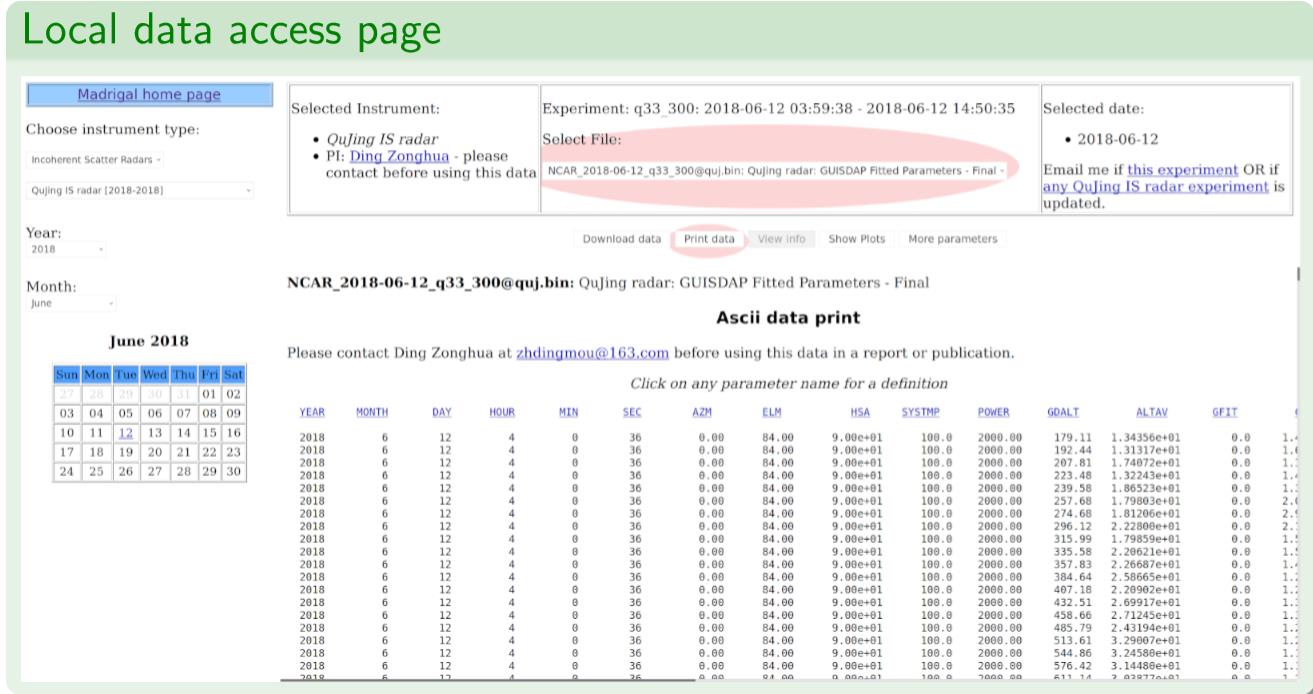Select June 12 in the calendar
Viewport: 1313px width, 694px height.
tap(126, 433)
